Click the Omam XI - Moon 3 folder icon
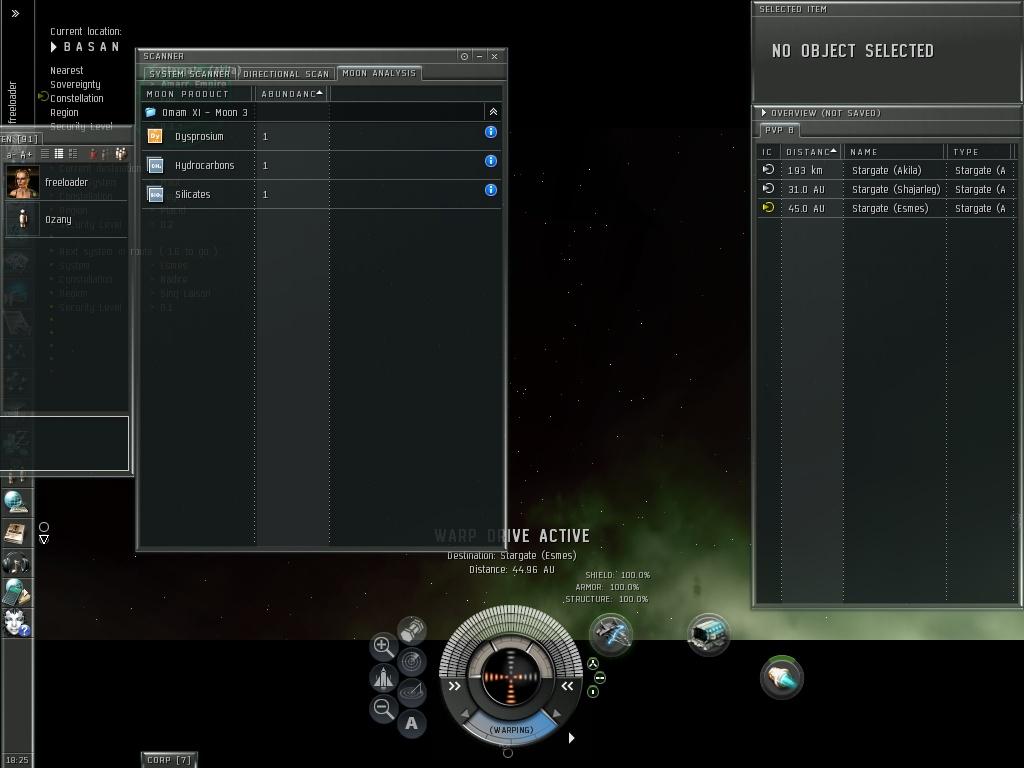Image resolution: width=1024 pixels, height=768 pixels. coord(151,112)
